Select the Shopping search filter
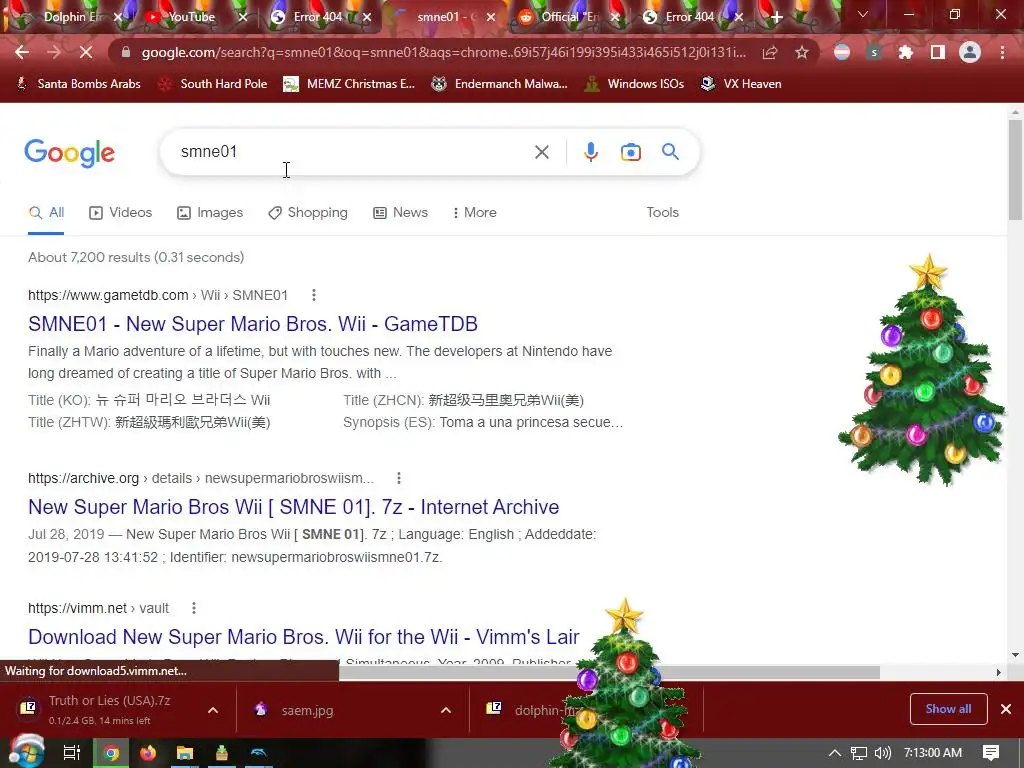The image size is (1024, 768). (308, 212)
